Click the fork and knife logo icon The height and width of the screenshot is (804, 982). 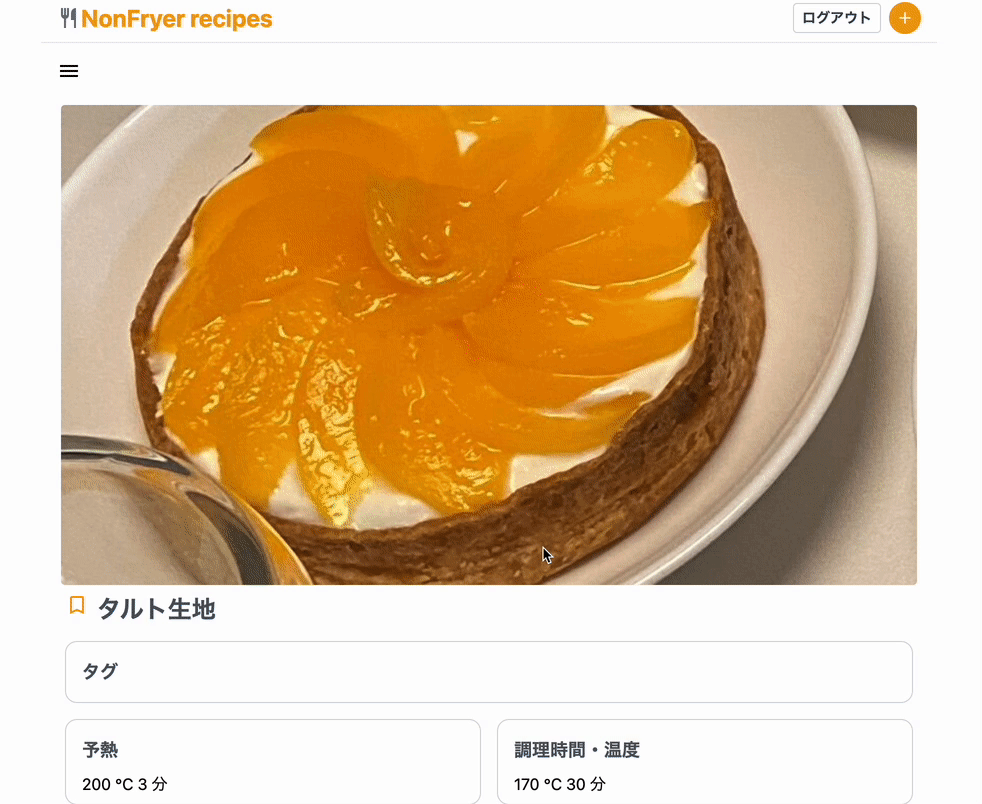pos(68,18)
